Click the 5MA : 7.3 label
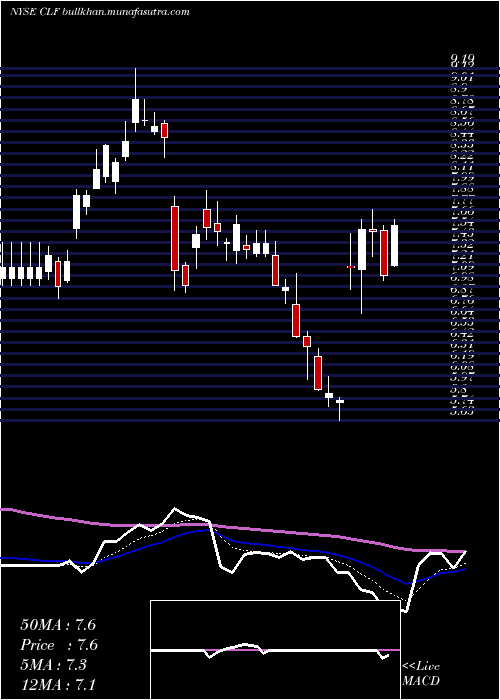 pyautogui.click(x=54, y=665)
